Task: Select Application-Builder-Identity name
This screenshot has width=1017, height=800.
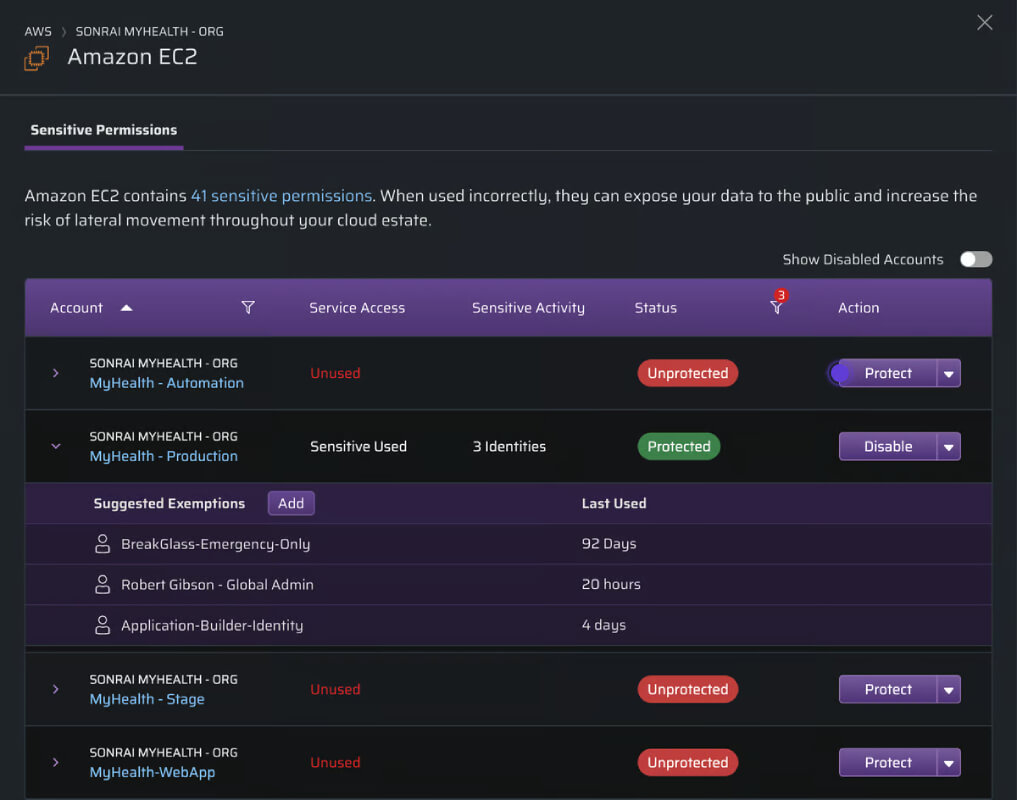Action: [212, 625]
